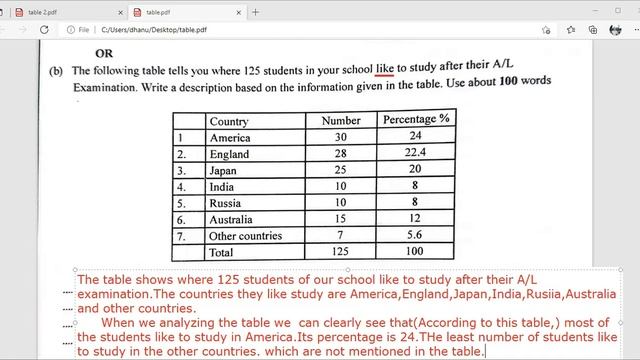Select the "Percentage %" column header

point(416,119)
